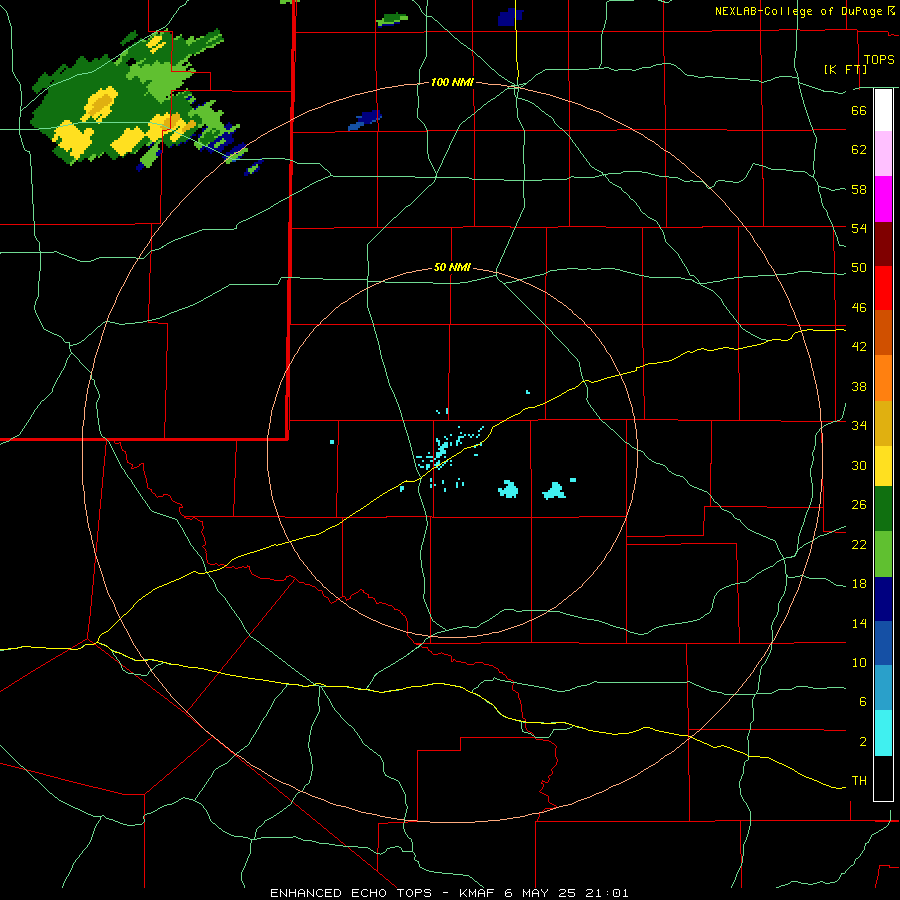Select the 26 legend value
Image resolution: width=900 pixels, height=900 pixels.
pos(859,505)
